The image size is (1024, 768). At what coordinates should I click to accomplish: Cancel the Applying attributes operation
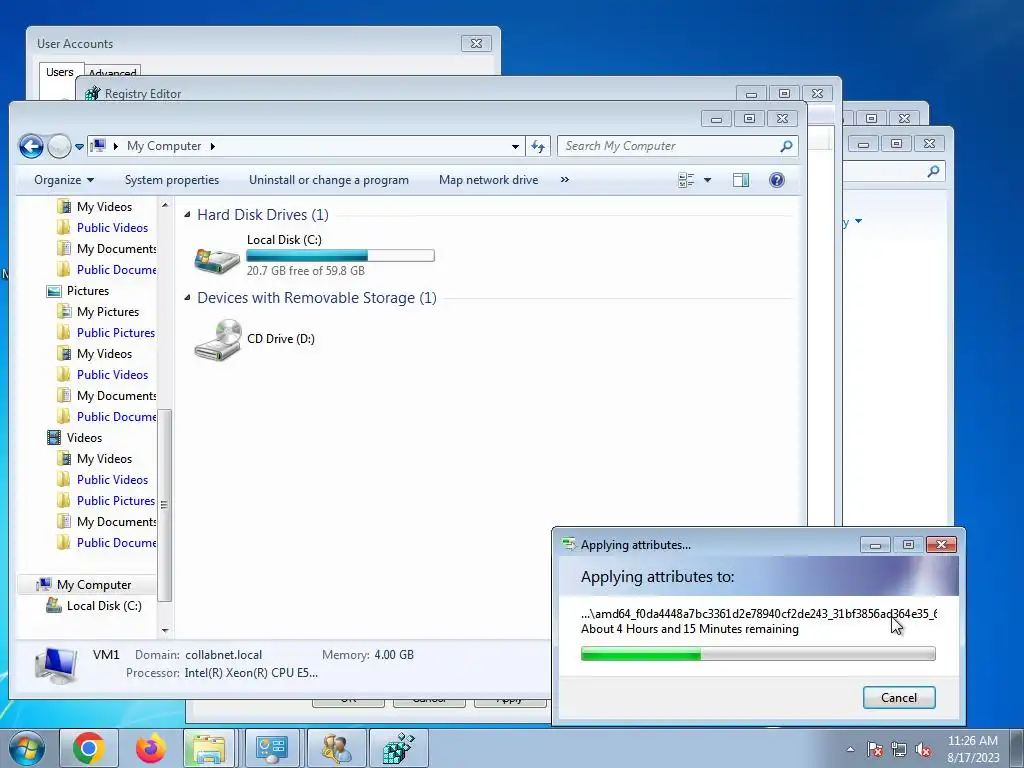click(x=899, y=697)
